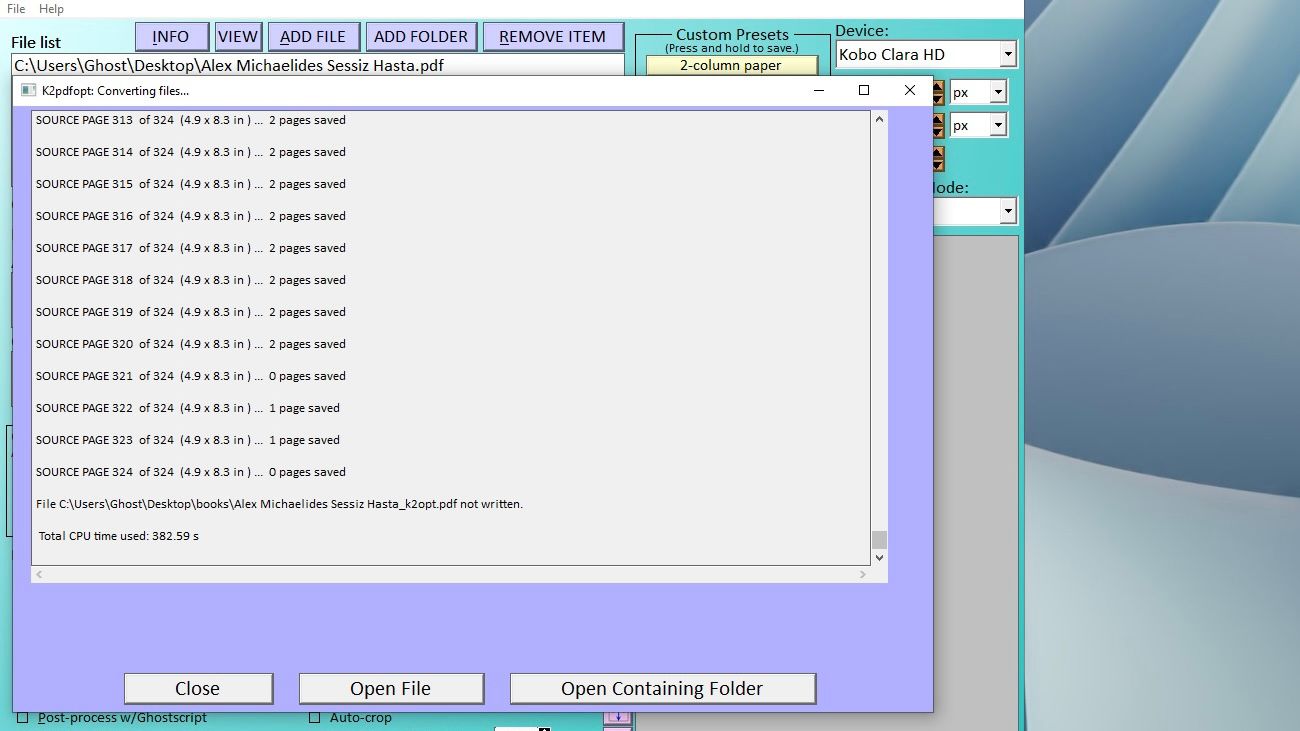Close the K2pdfopt dialog via X
This screenshot has width=1300, height=731.
tap(909, 90)
